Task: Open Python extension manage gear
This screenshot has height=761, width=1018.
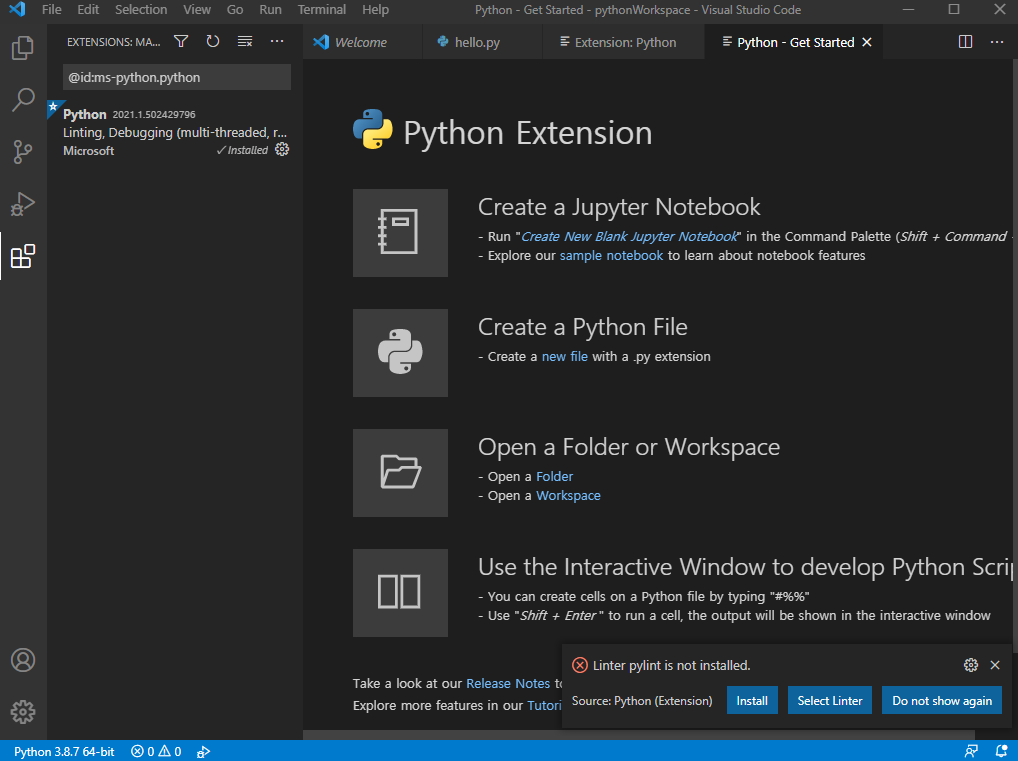Action: pos(282,149)
